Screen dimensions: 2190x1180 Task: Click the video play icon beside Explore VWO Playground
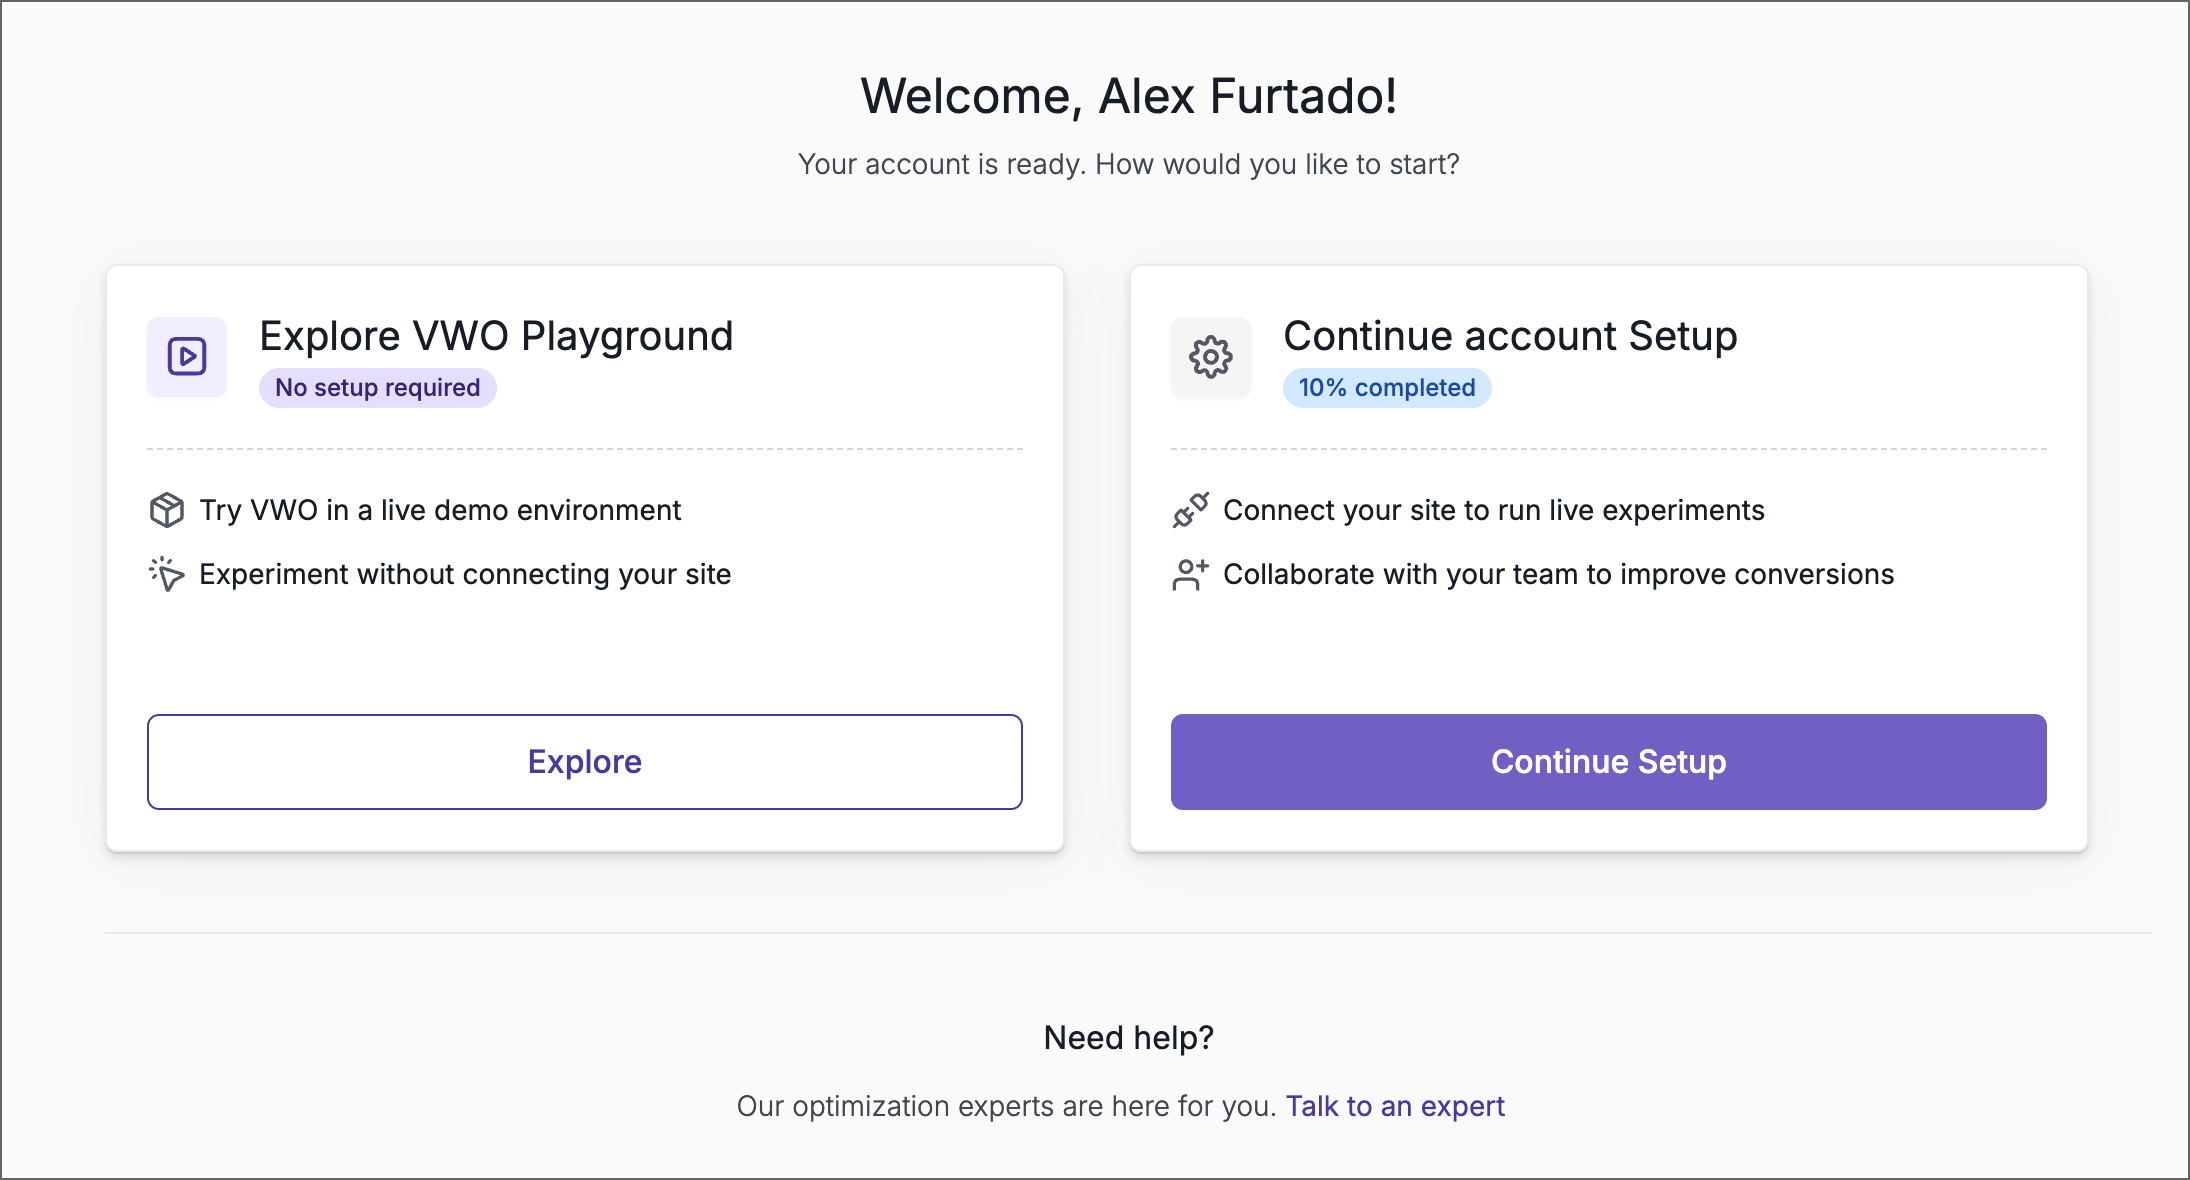click(186, 357)
